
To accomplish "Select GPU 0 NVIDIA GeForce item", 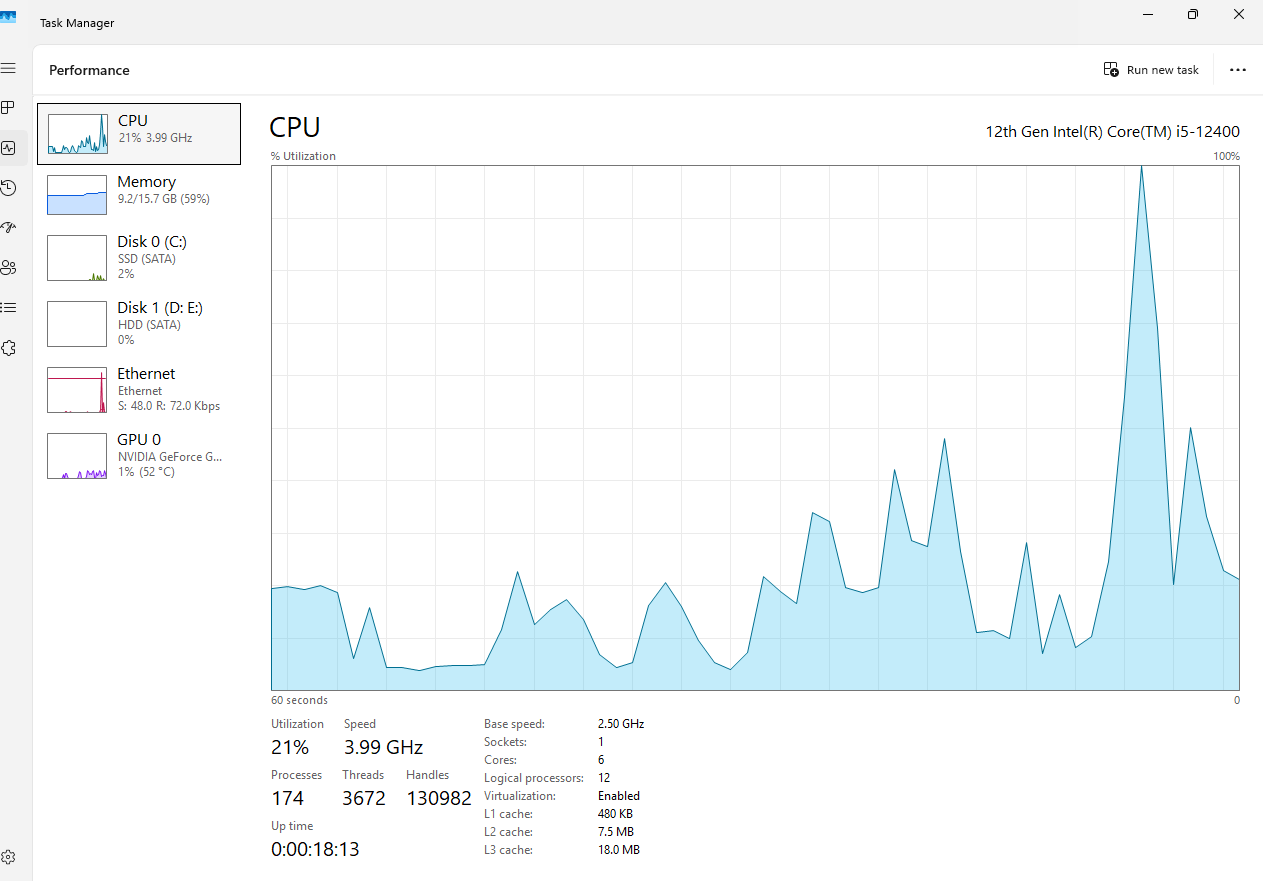I will click(x=139, y=456).
